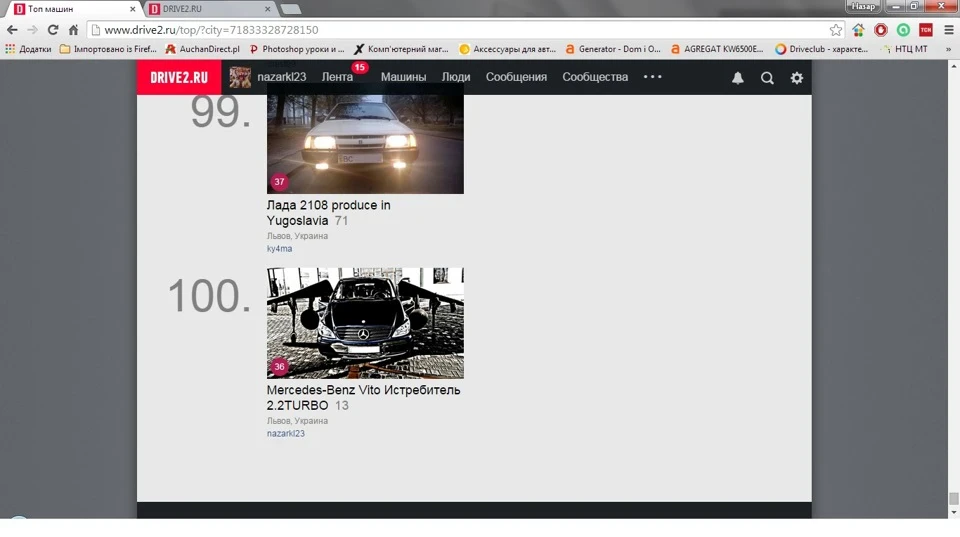Viewport: 960px width, 537px height.
Task: Open the browser home page icon
Action: pyautogui.click(x=73, y=30)
